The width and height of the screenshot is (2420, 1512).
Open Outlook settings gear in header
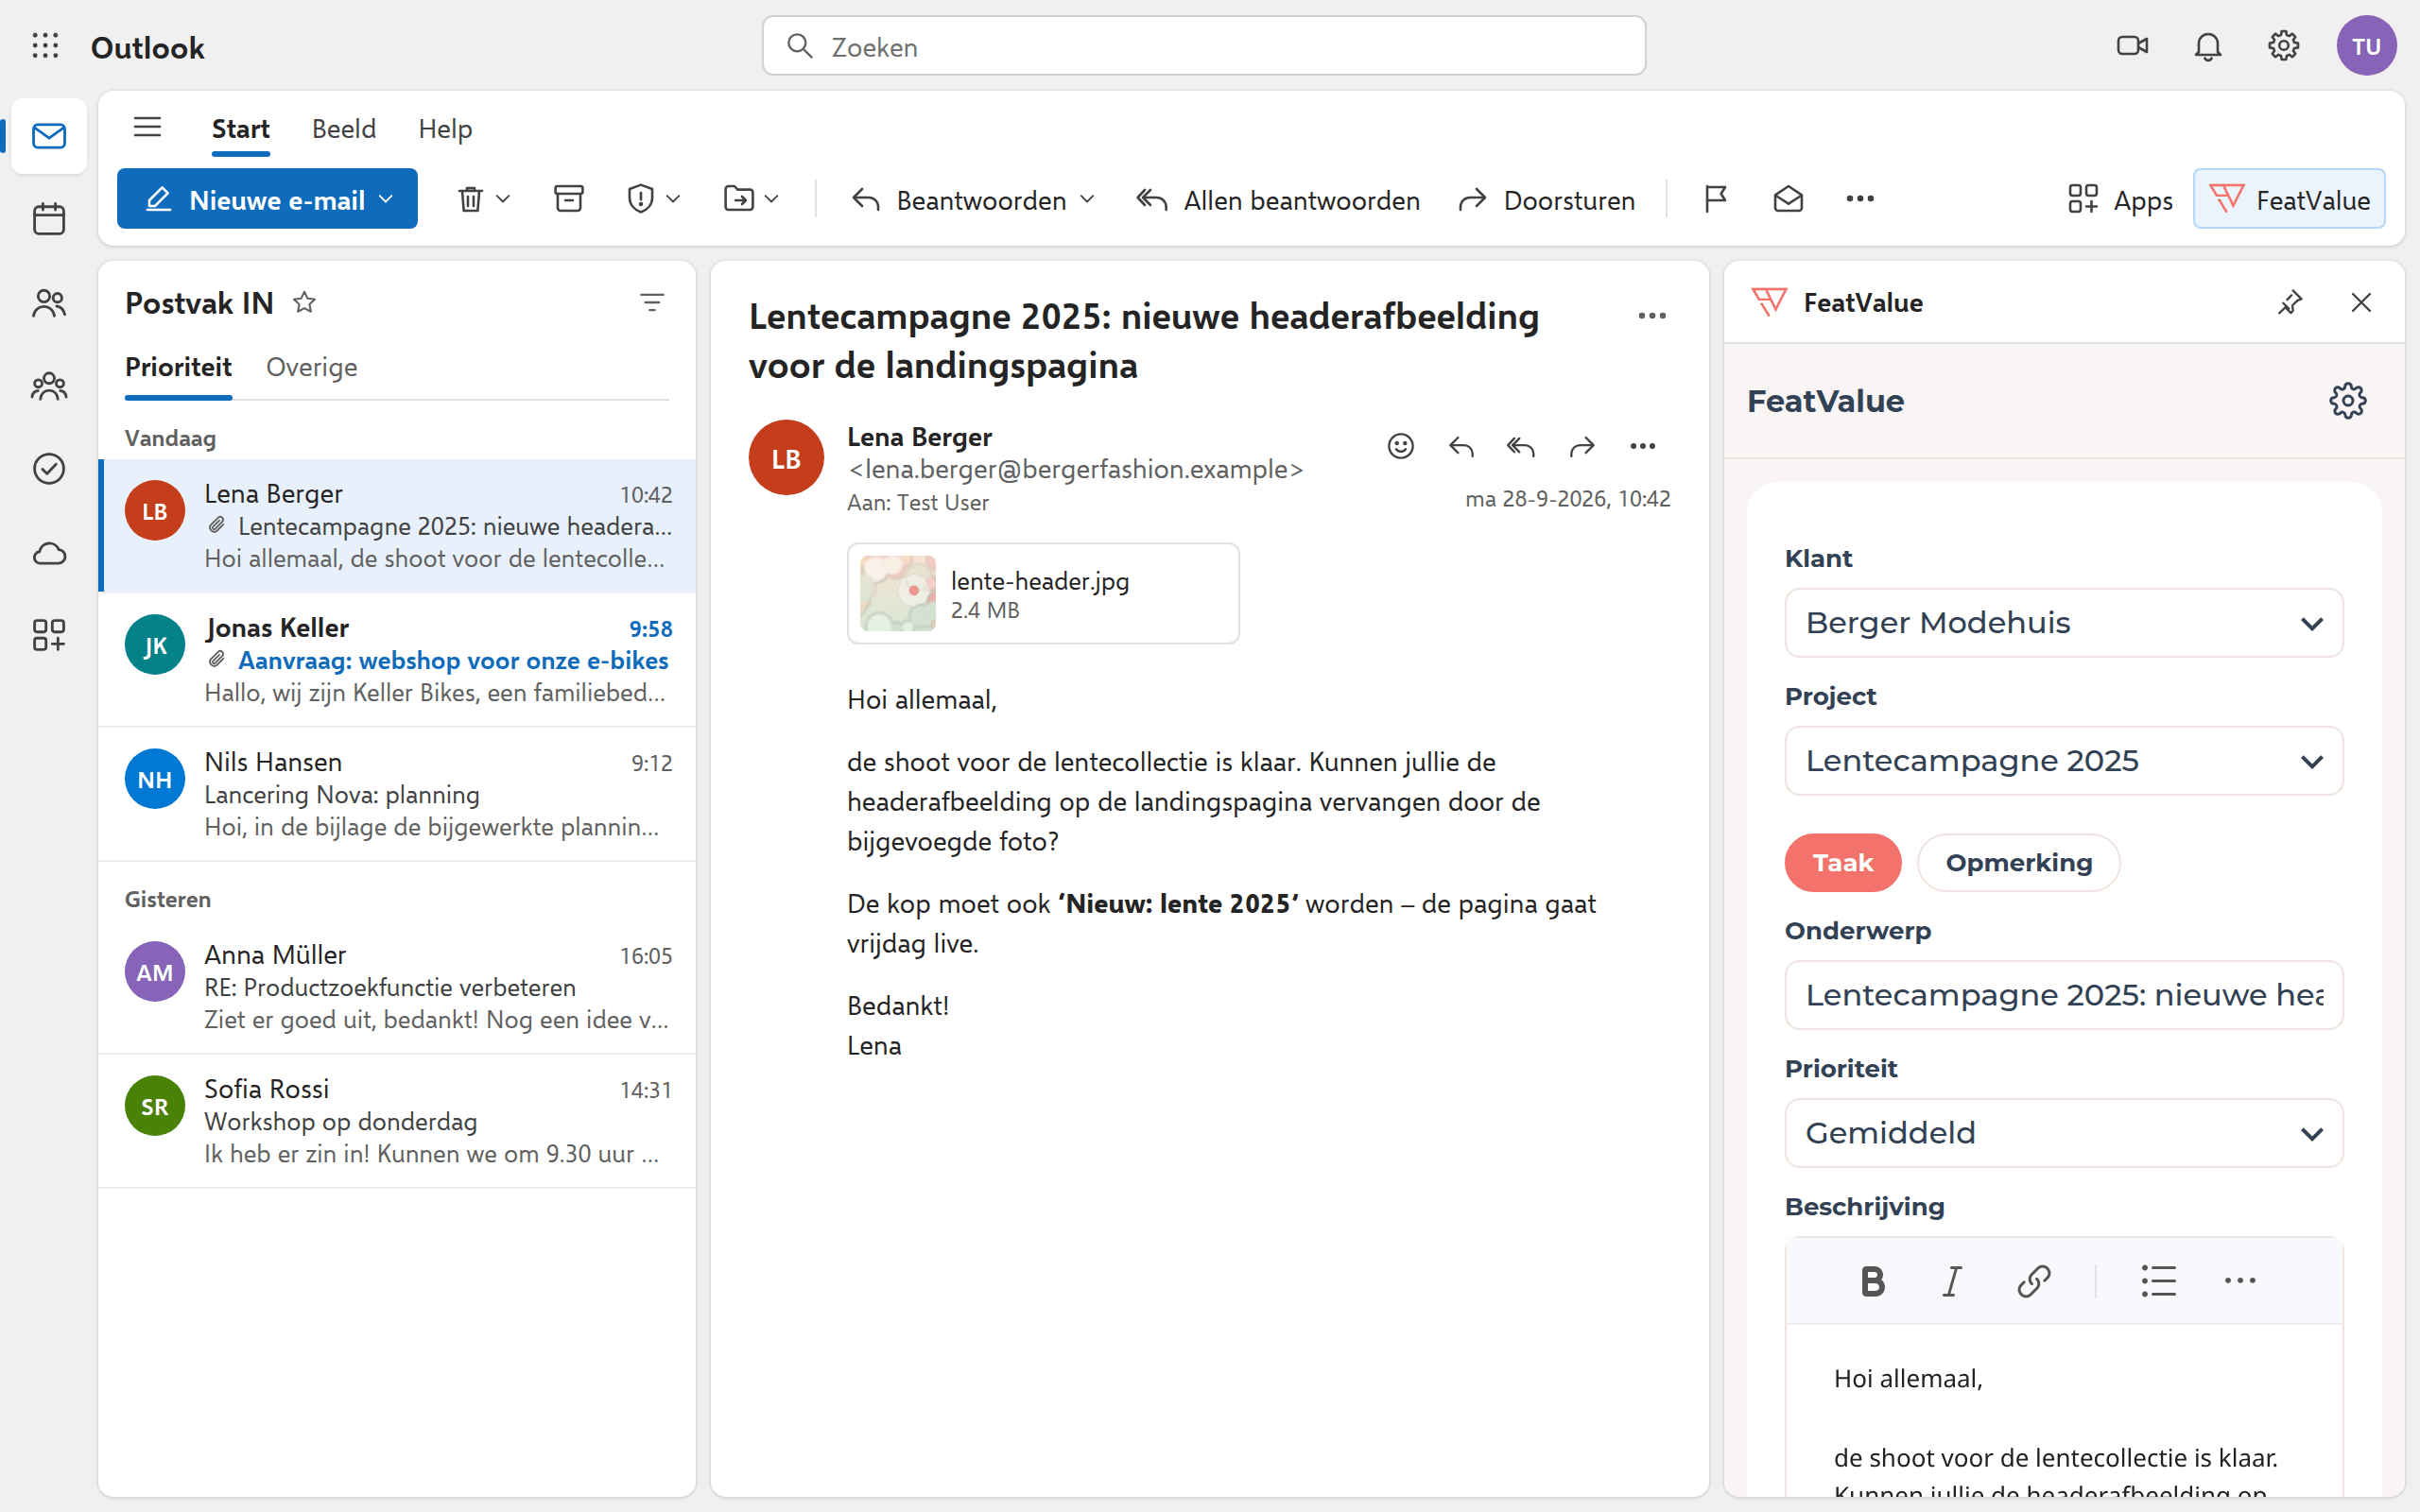(2283, 46)
